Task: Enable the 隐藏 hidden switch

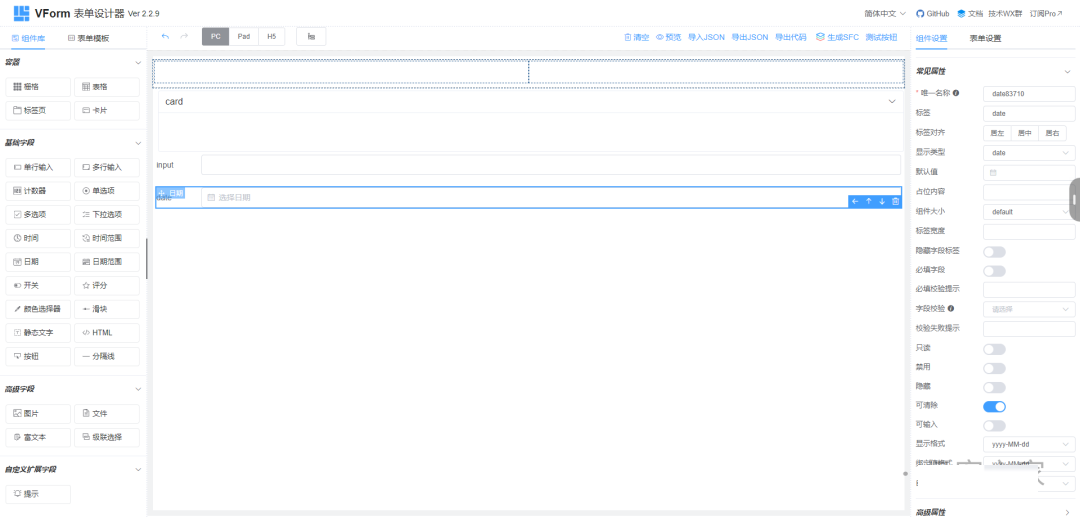Action: pos(994,388)
